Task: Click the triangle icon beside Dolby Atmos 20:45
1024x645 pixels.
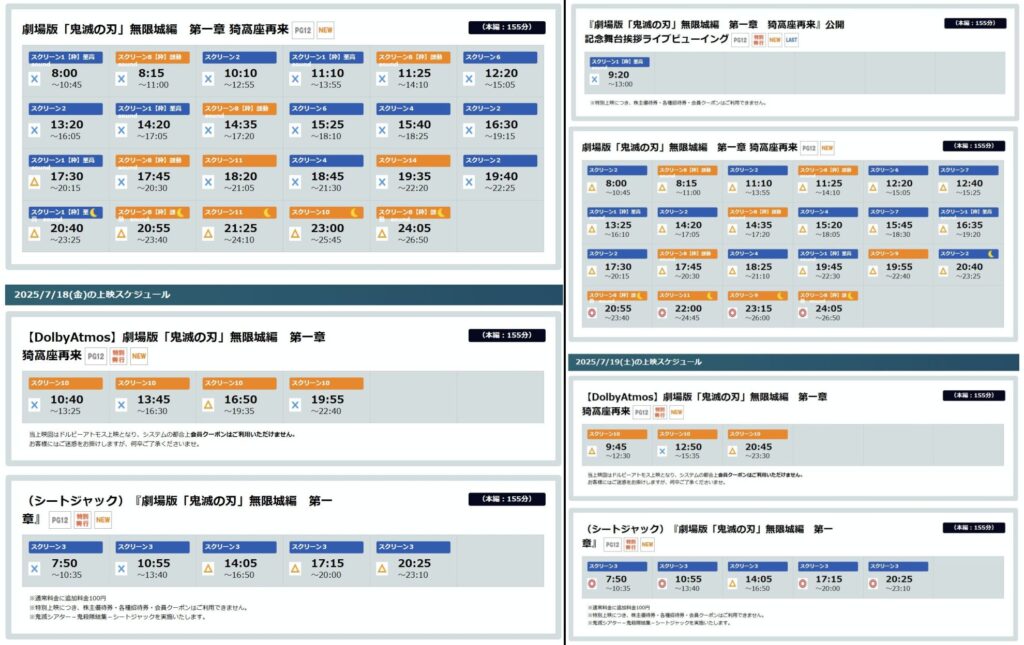Action: point(732,451)
